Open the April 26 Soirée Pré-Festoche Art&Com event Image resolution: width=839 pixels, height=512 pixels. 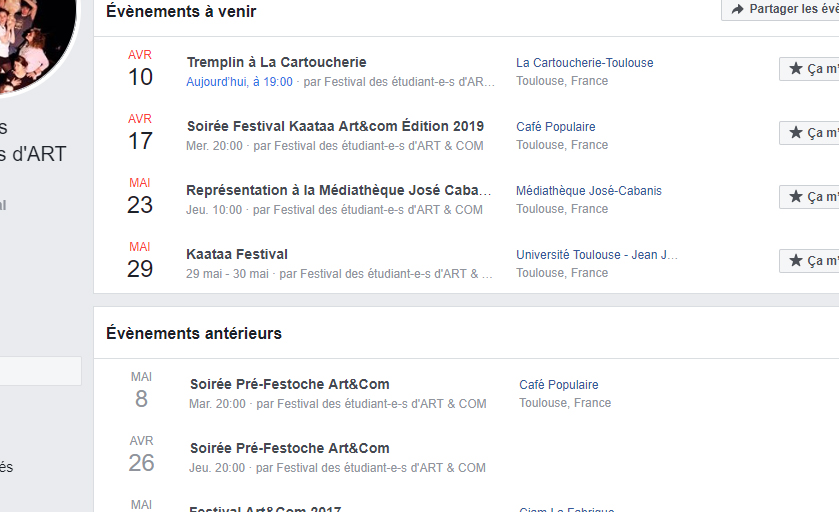pos(289,448)
